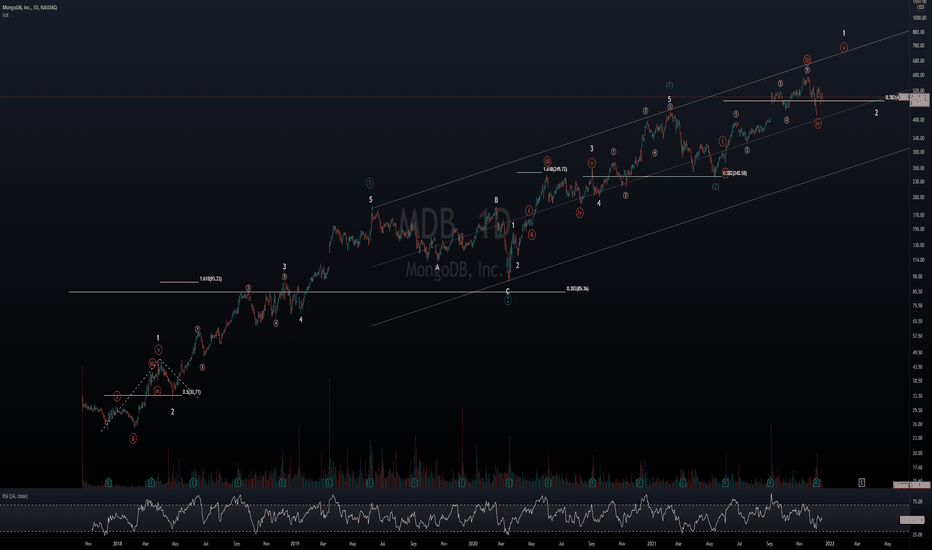Click the last filled earnings marker near December 2021
932x550 pixels.
(x=817, y=482)
